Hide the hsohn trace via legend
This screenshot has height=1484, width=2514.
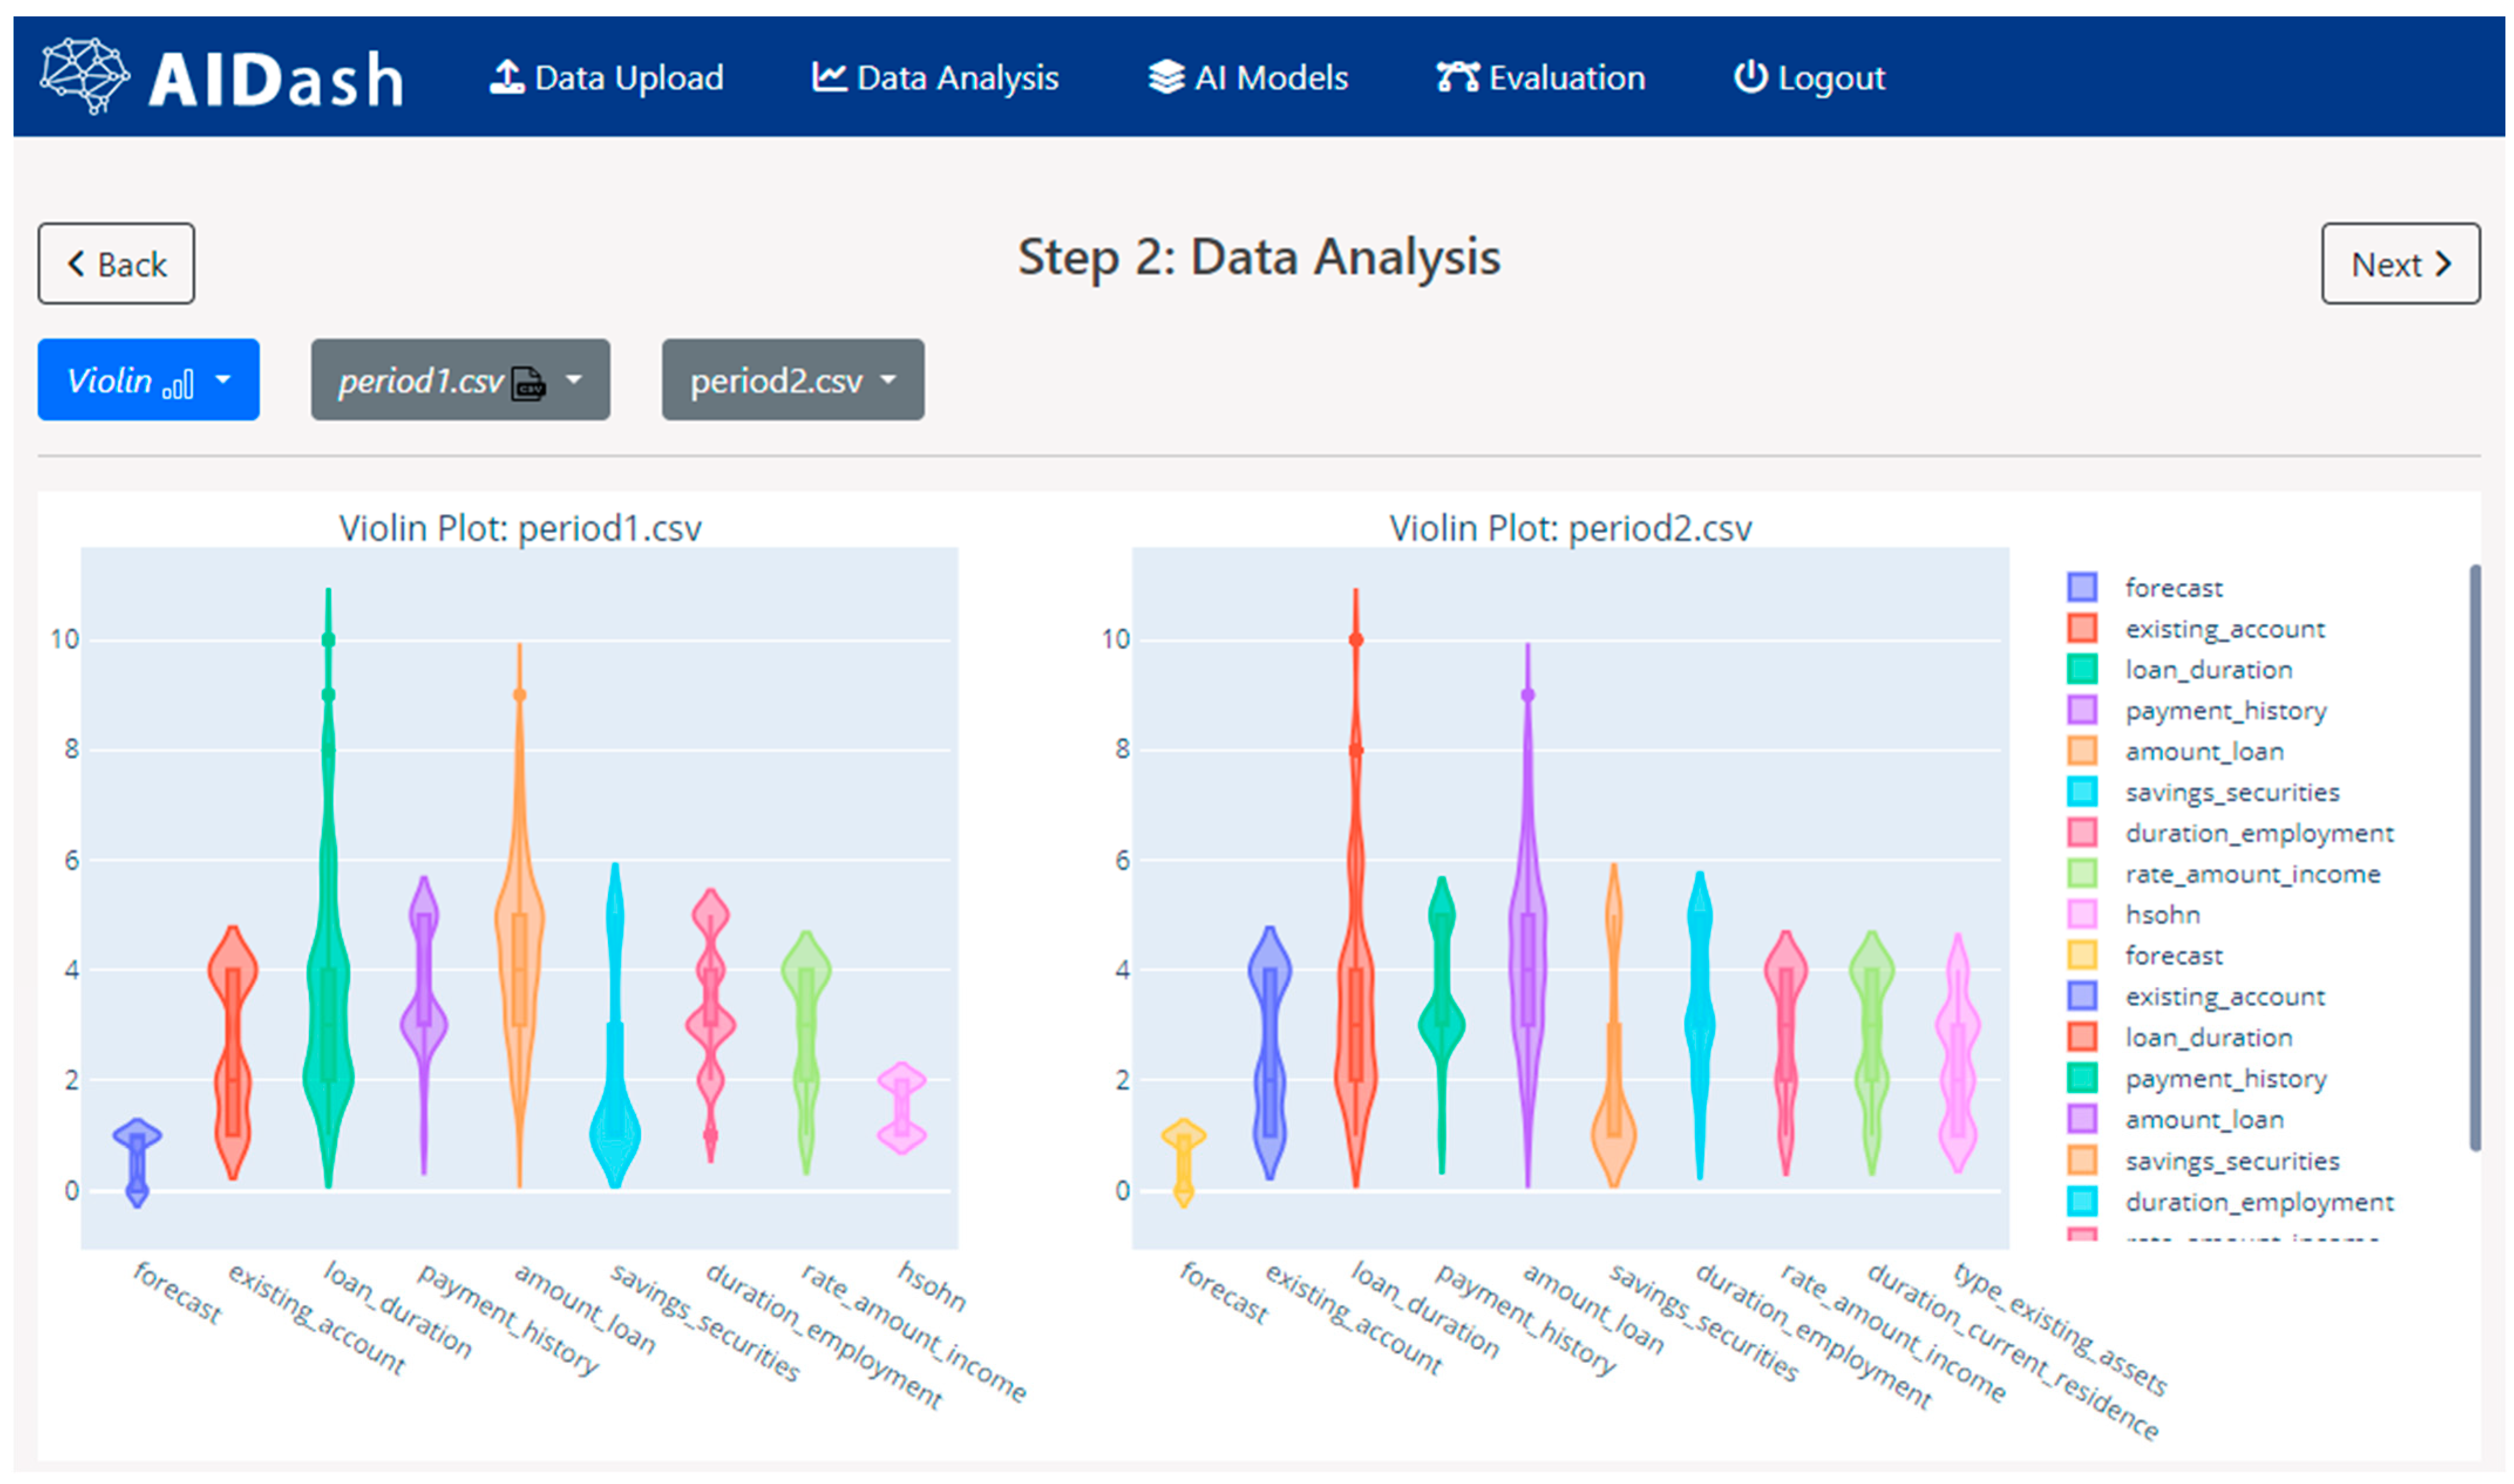pos(2162,915)
